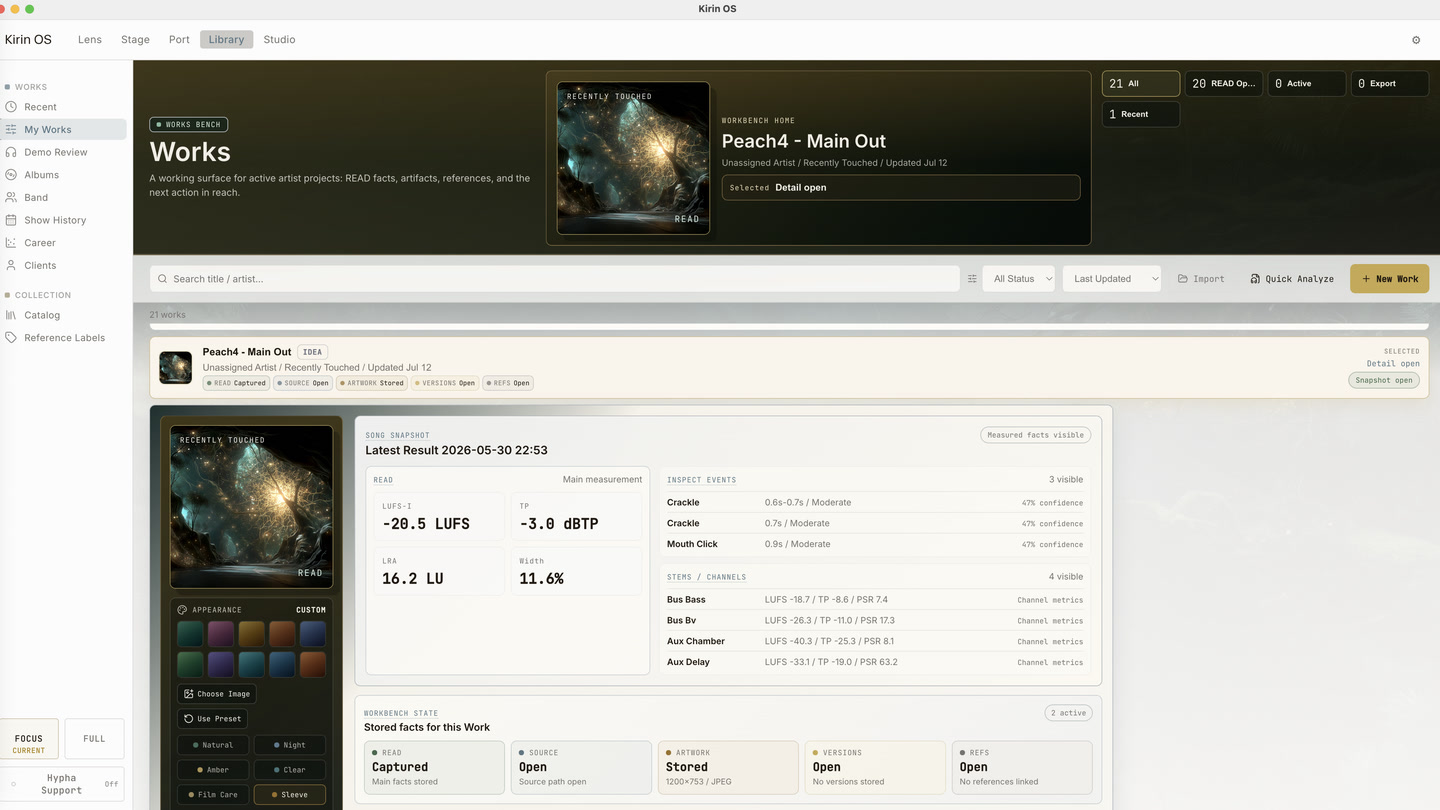1440x810 pixels.
Task: Click the Career chart icon
Action: (11, 243)
